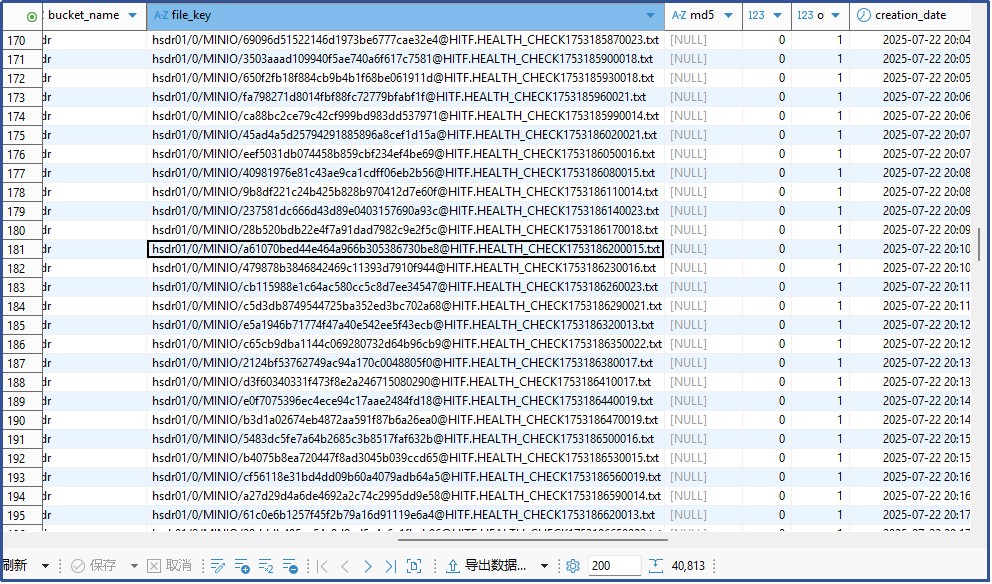Screen dimensions: 992x584
Task: Expand the 刷新 refresh dropdown arrow
Action: (x=45, y=566)
